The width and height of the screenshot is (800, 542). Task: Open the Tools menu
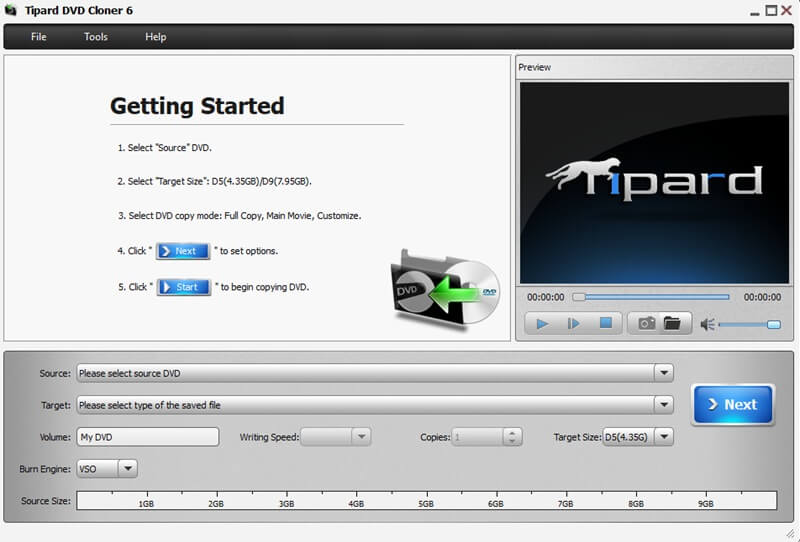click(96, 37)
